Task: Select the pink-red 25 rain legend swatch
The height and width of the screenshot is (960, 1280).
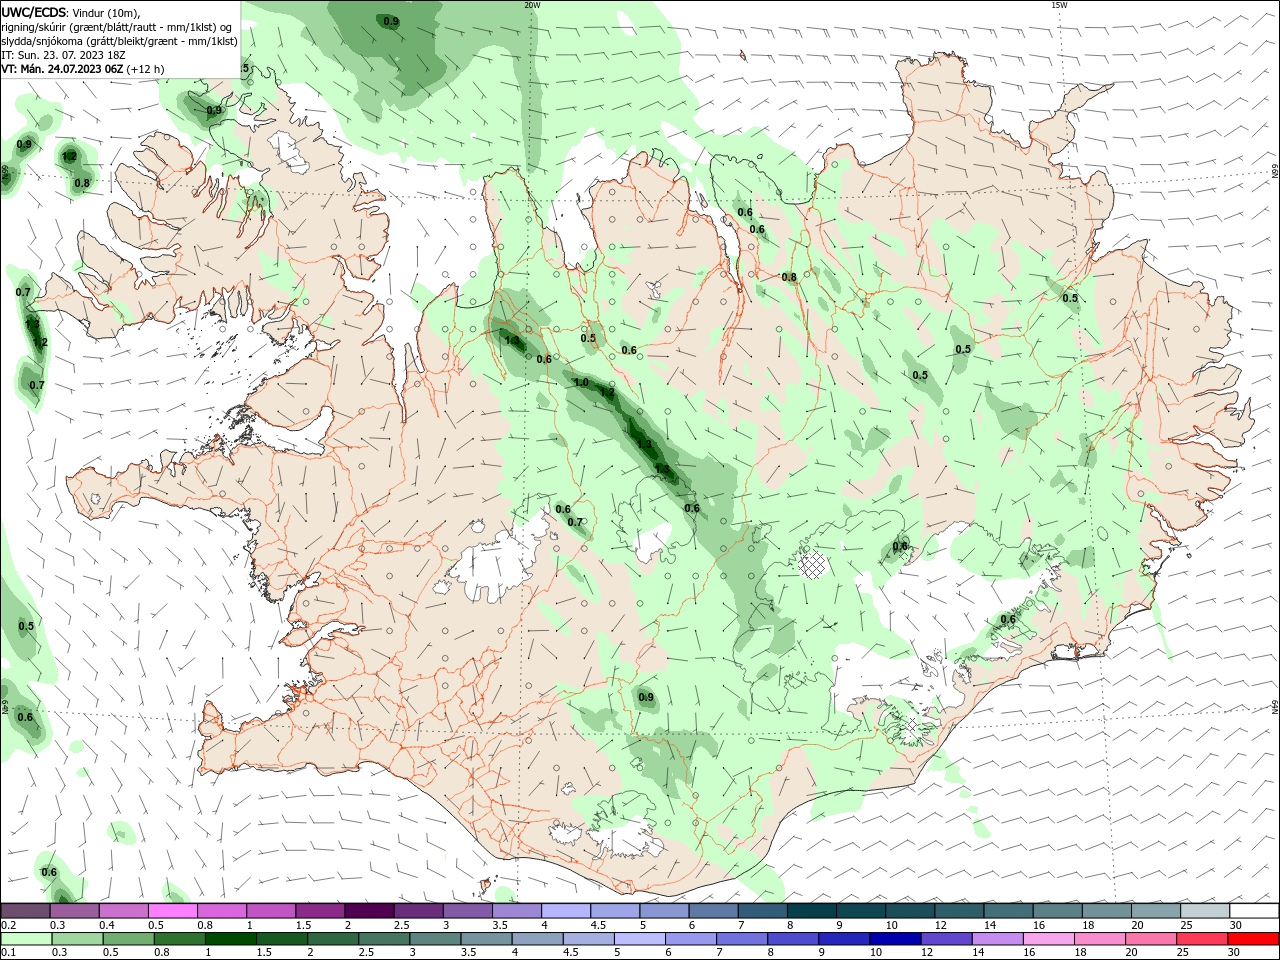Action: [1203, 939]
